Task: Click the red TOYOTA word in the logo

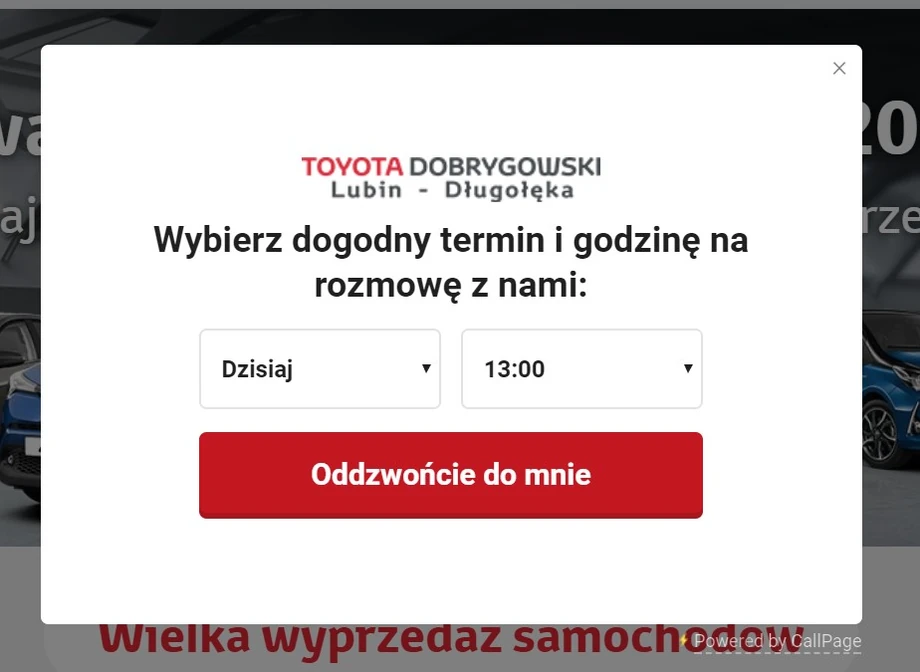Action: (352, 167)
